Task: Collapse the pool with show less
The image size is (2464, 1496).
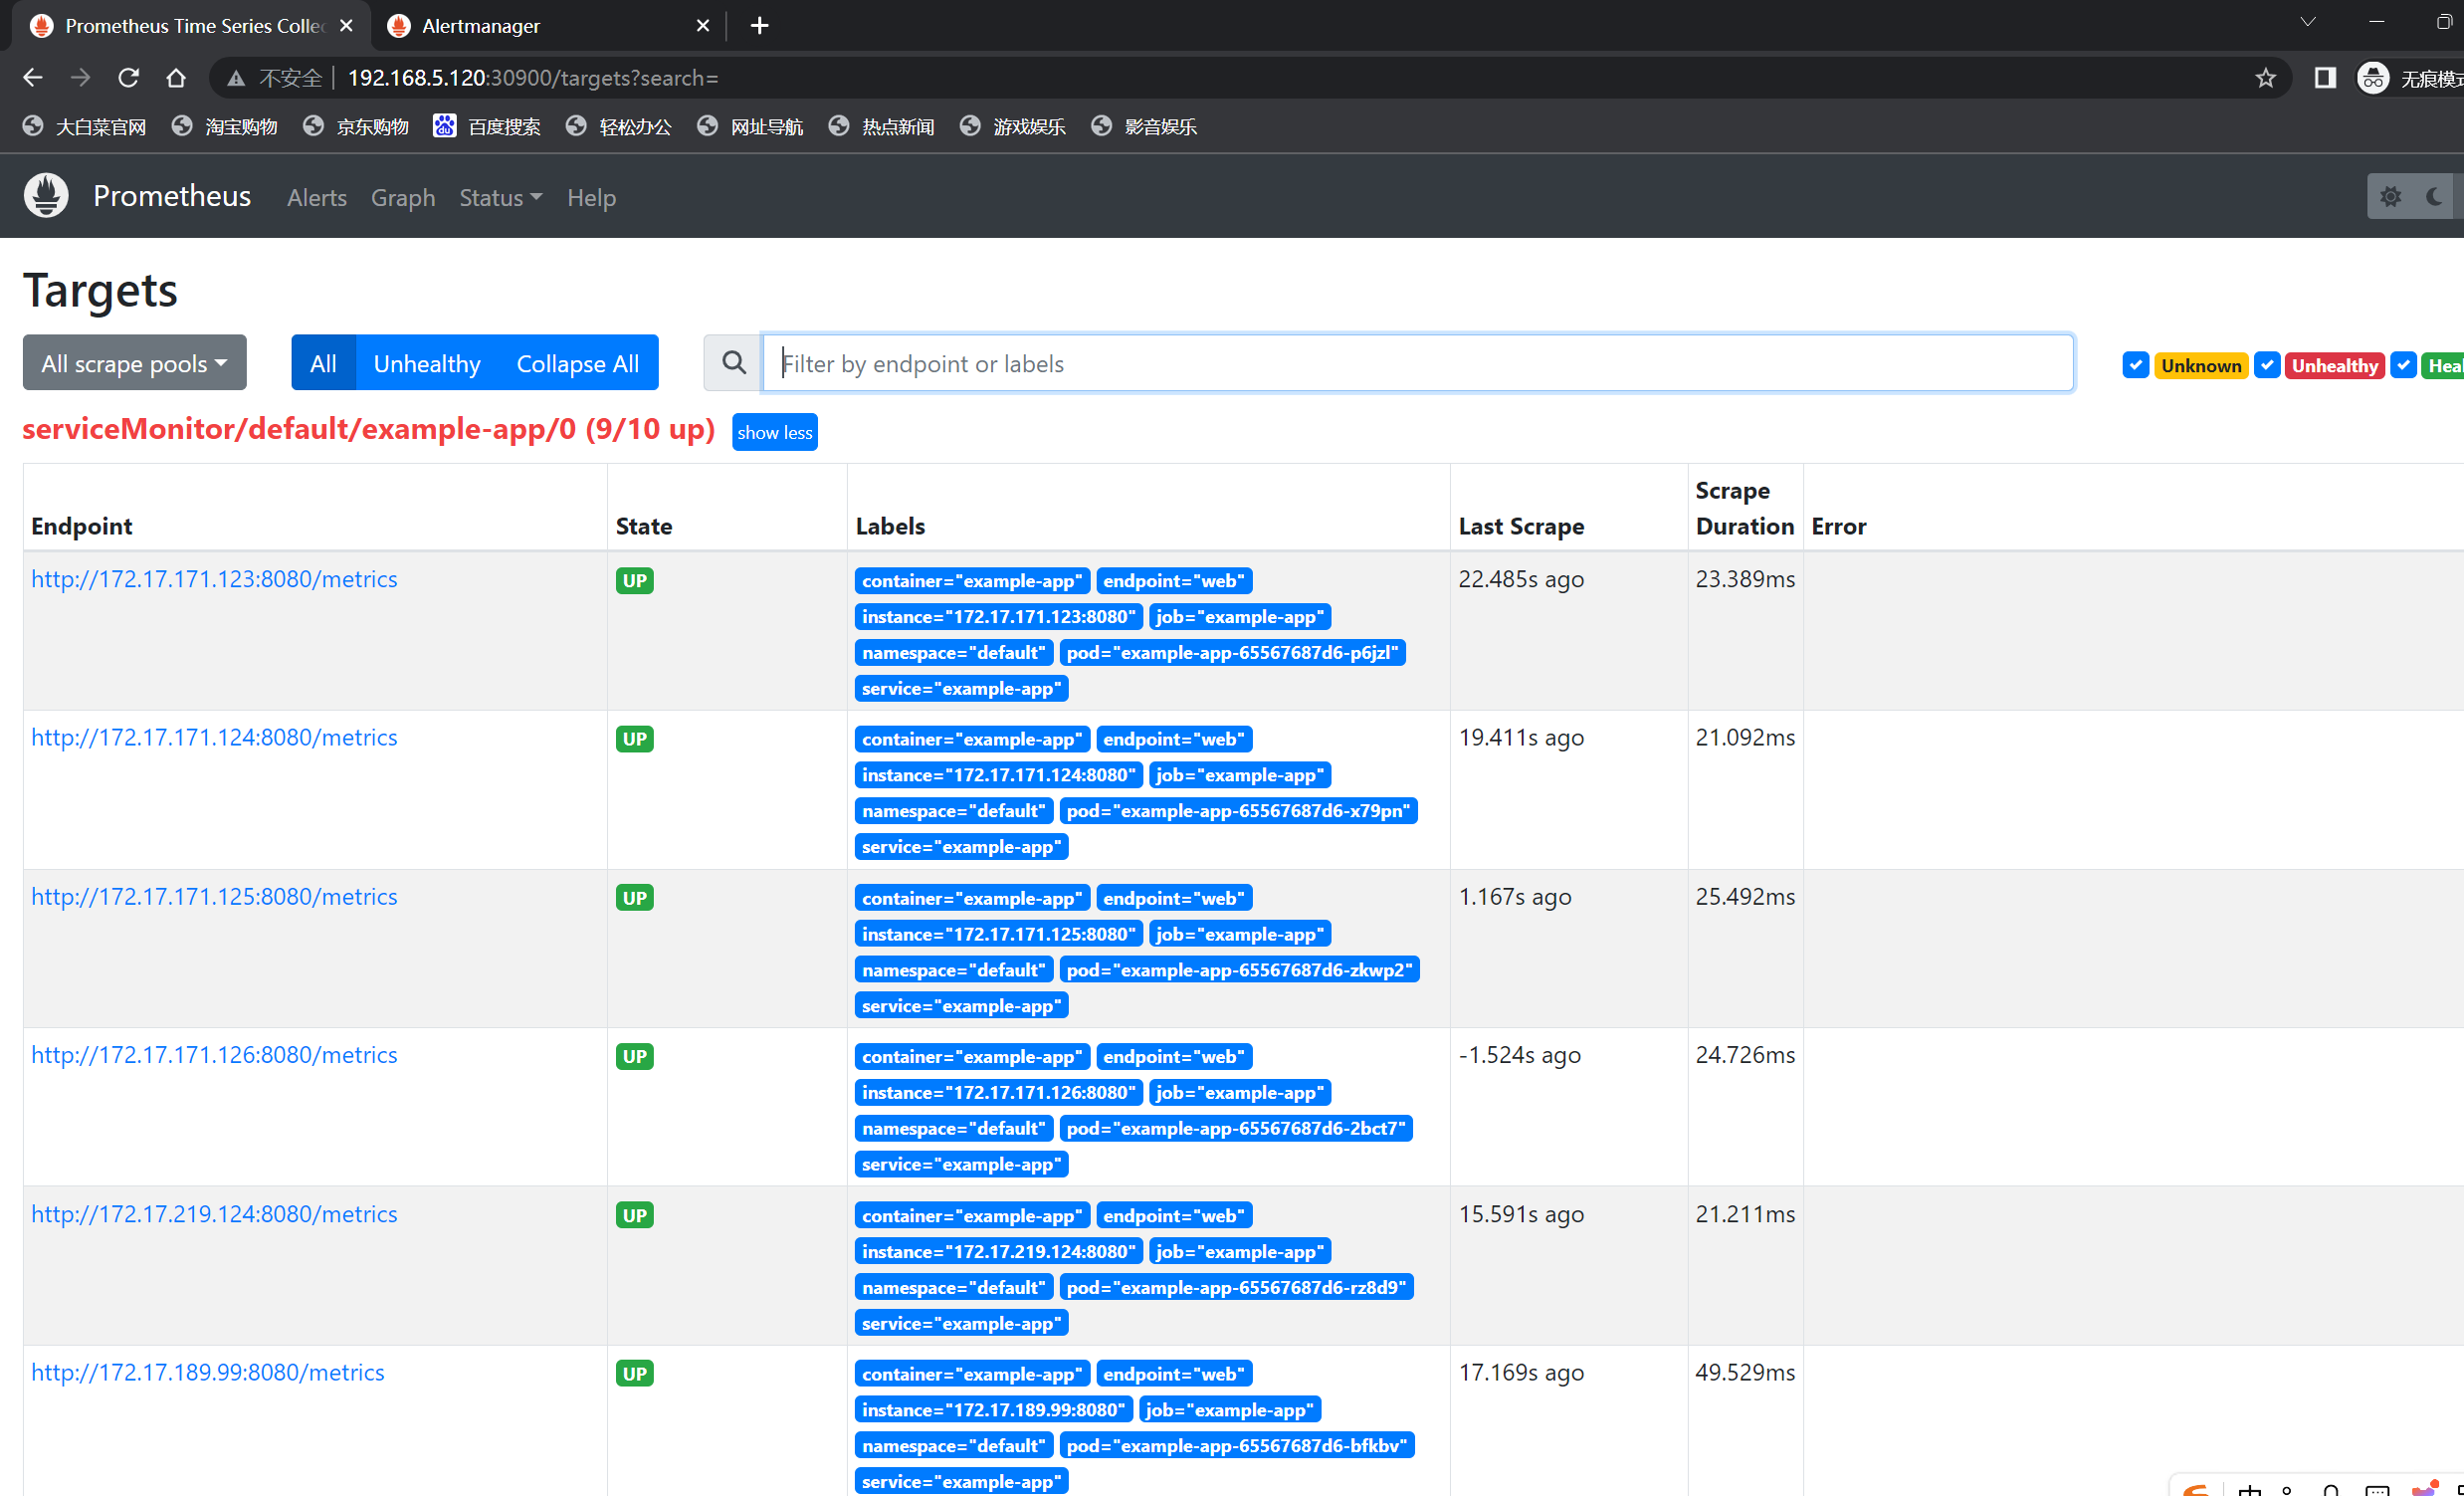Action: point(774,432)
